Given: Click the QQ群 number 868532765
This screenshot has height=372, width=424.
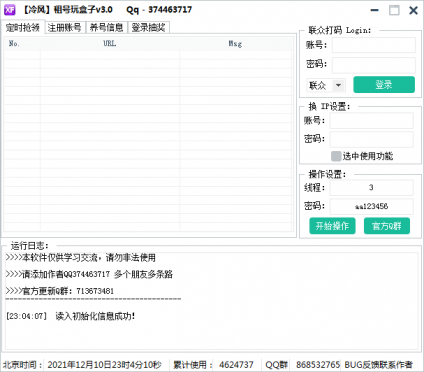Looking at the screenshot, I should [318, 365].
